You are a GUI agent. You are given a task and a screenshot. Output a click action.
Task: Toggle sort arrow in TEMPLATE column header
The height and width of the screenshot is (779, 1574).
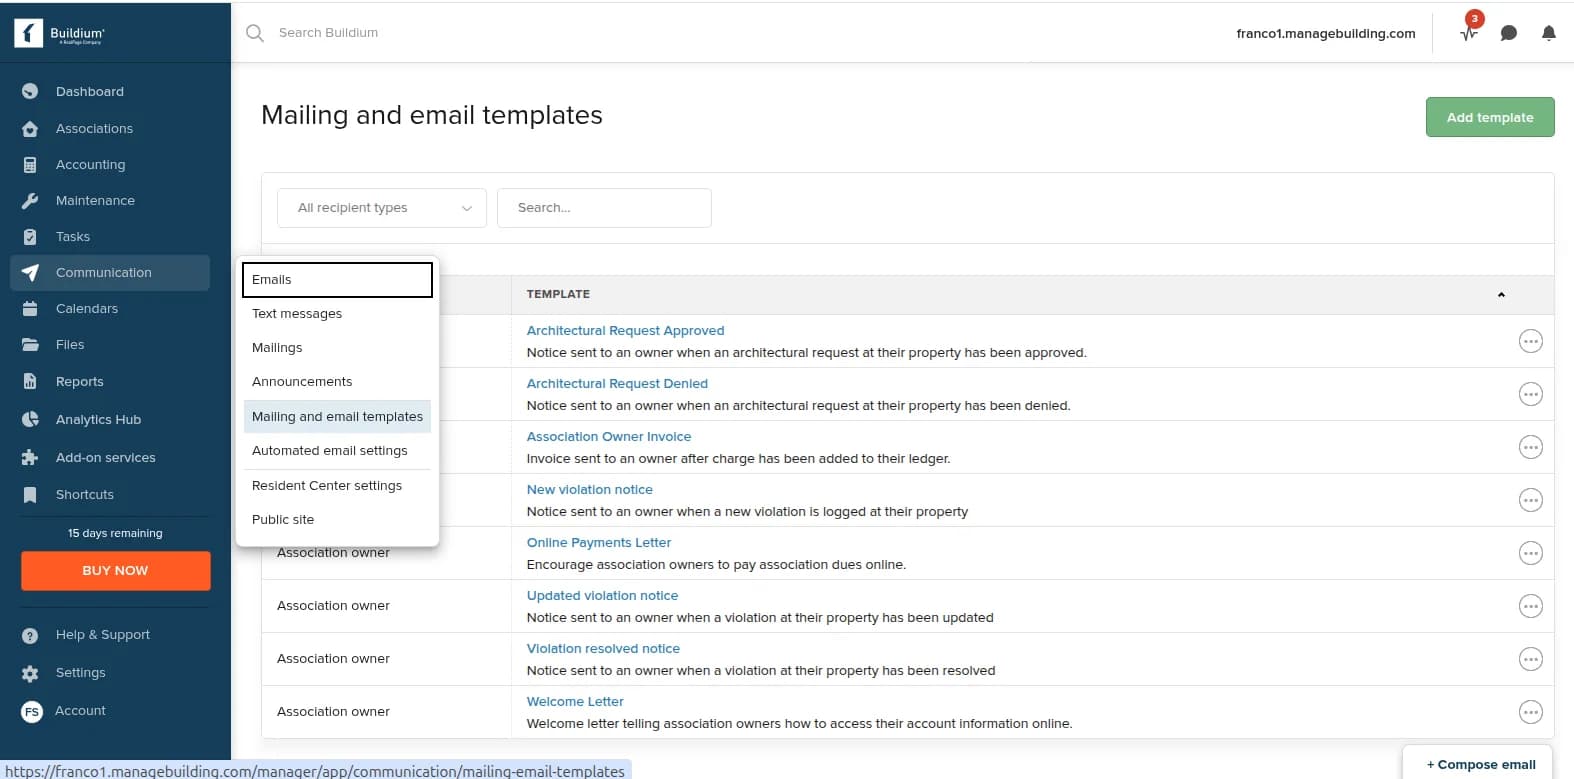tap(1501, 295)
